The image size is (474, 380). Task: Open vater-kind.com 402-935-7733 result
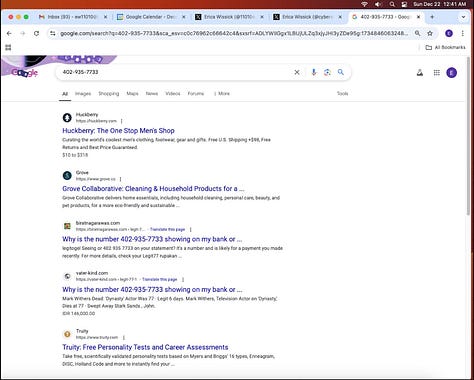(x=152, y=289)
